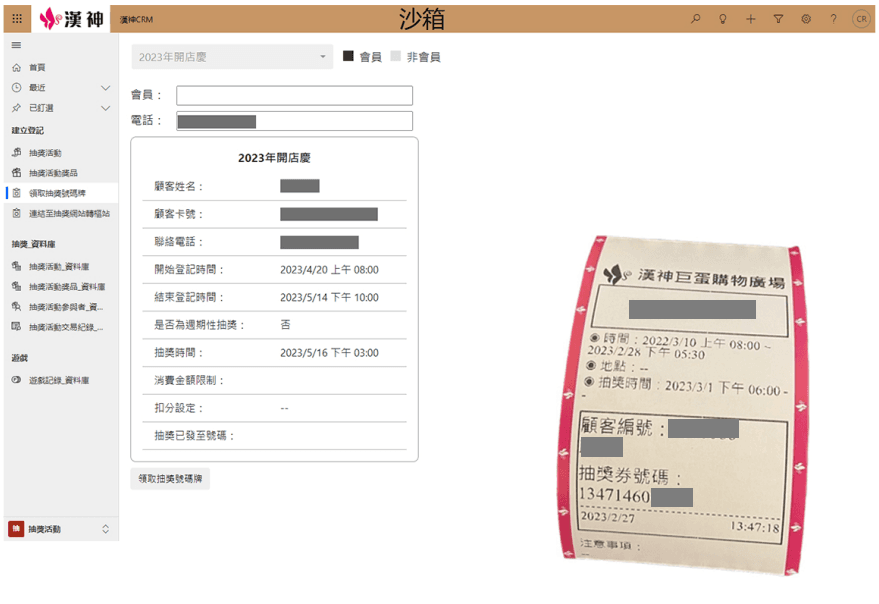Screen dimensions: 879x604
Task: Click draw time value 2023/5/16 下午 03:00
Action: click(329, 353)
